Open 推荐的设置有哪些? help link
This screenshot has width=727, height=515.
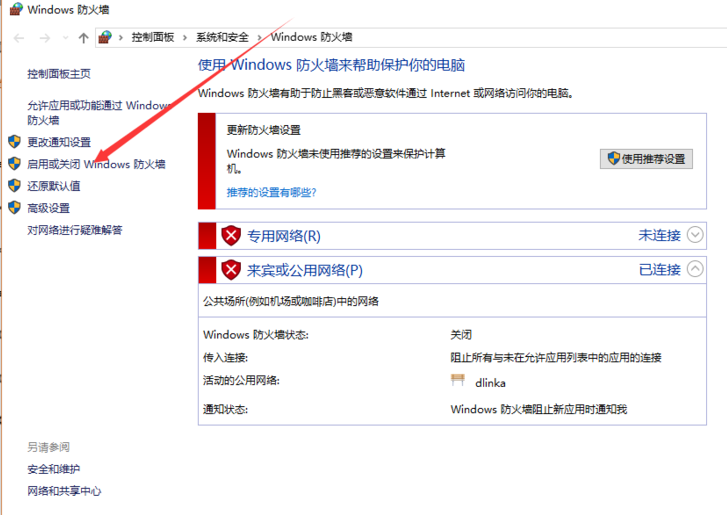pos(271,192)
